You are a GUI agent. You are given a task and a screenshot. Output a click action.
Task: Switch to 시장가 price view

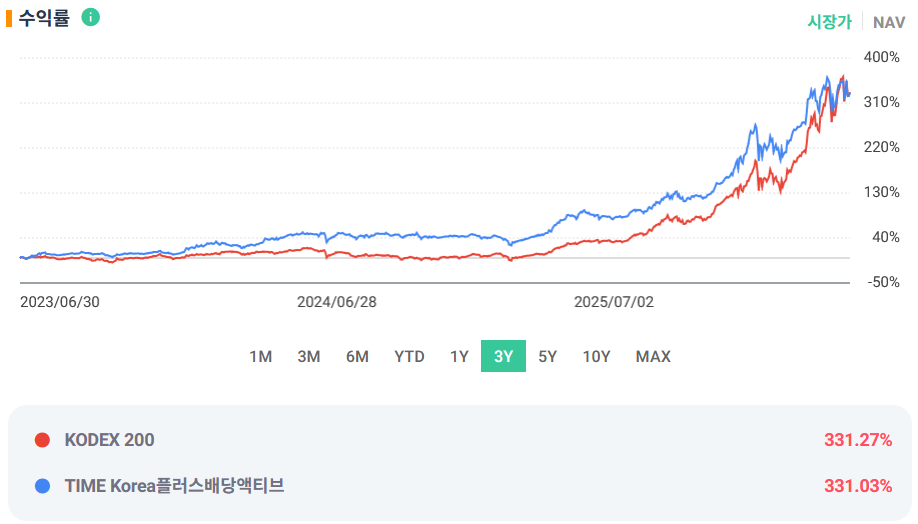pos(829,22)
